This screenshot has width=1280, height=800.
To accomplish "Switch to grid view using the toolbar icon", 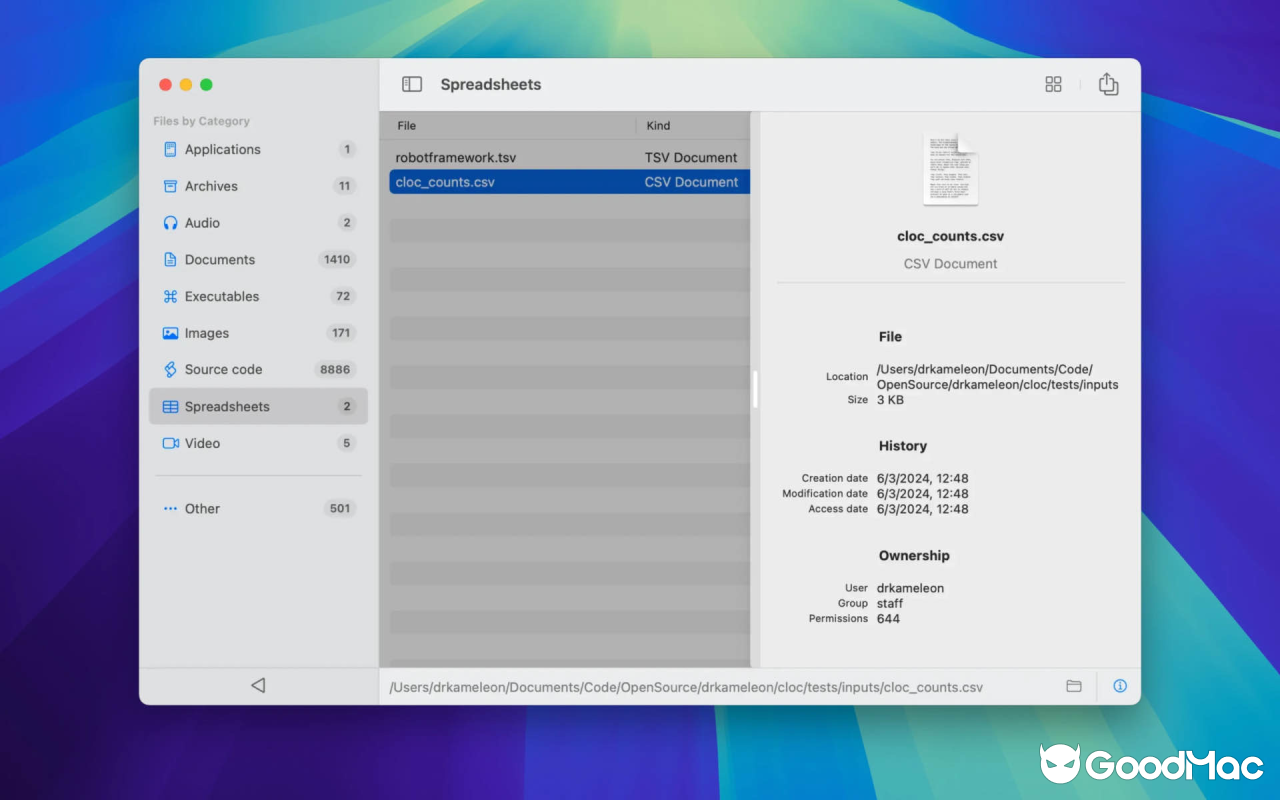I will 1053,84.
